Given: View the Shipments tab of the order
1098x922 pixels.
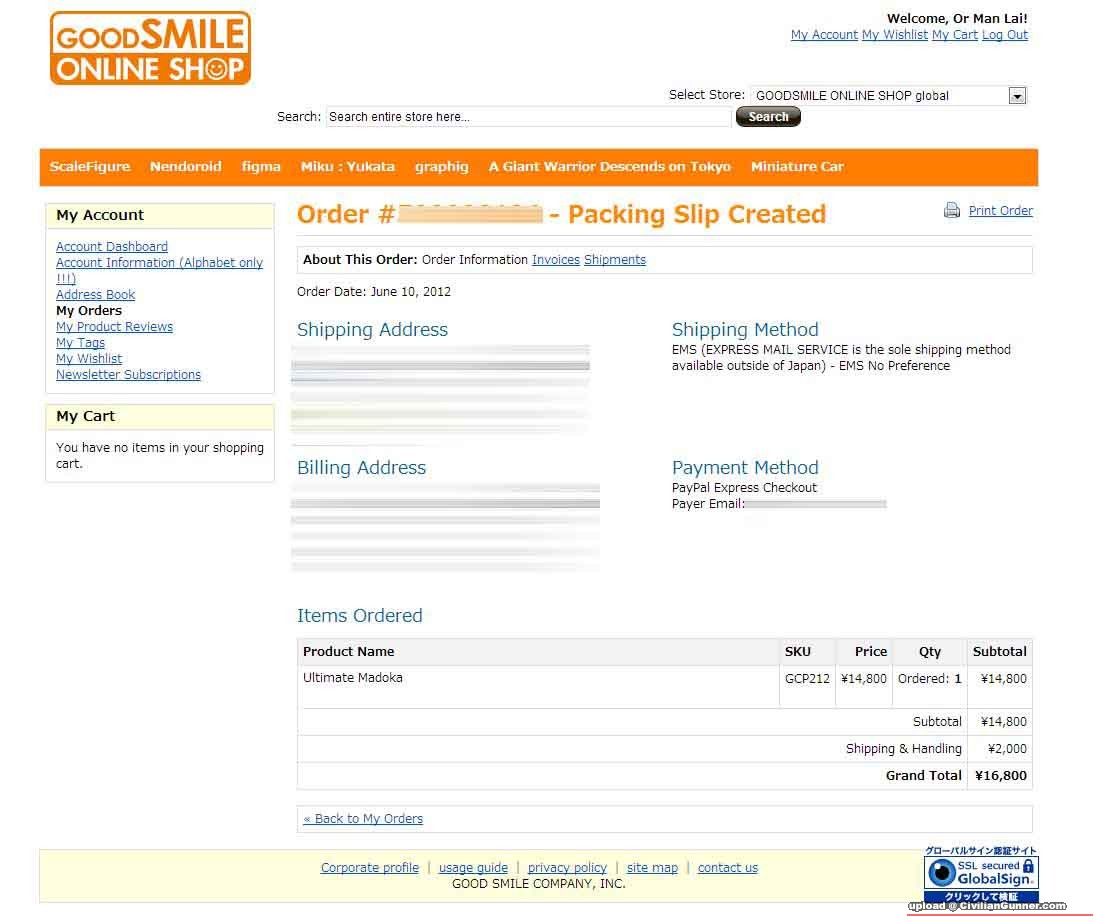Looking at the screenshot, I should pyautogui.click(x=615, y=260).
